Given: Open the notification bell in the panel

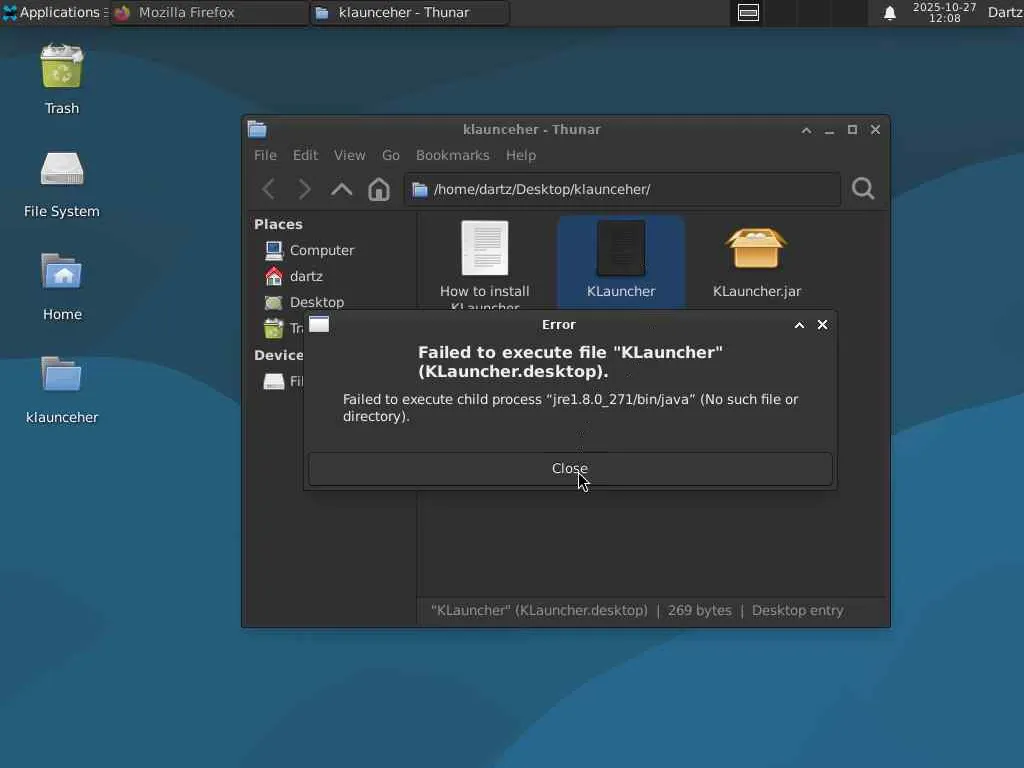Looking at the screenshot, I should click(889, 13).
